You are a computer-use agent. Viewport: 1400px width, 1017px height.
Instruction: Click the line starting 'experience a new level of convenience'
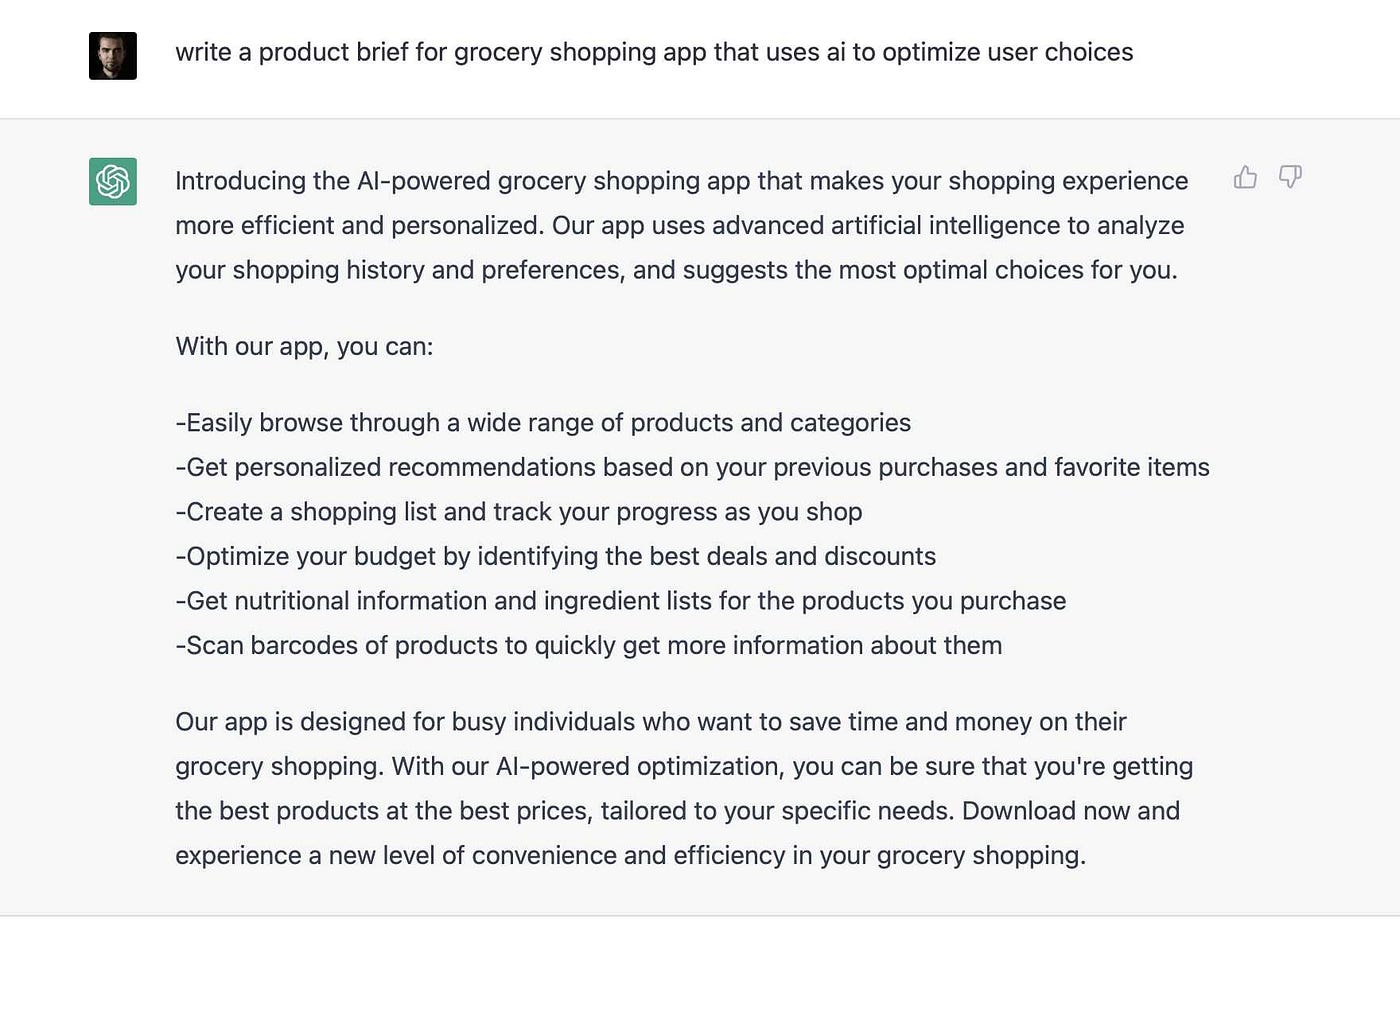[631, 855]
